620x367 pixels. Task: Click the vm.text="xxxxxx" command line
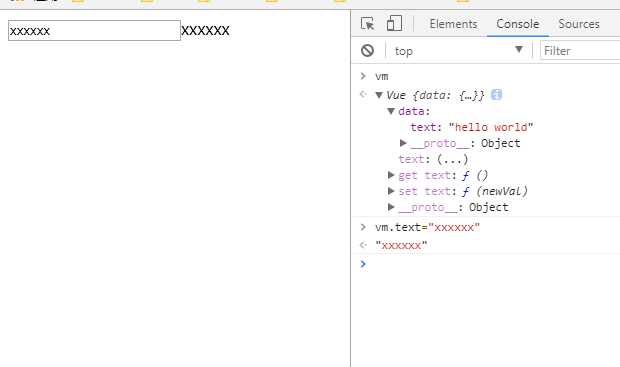(x=427, y=227)
